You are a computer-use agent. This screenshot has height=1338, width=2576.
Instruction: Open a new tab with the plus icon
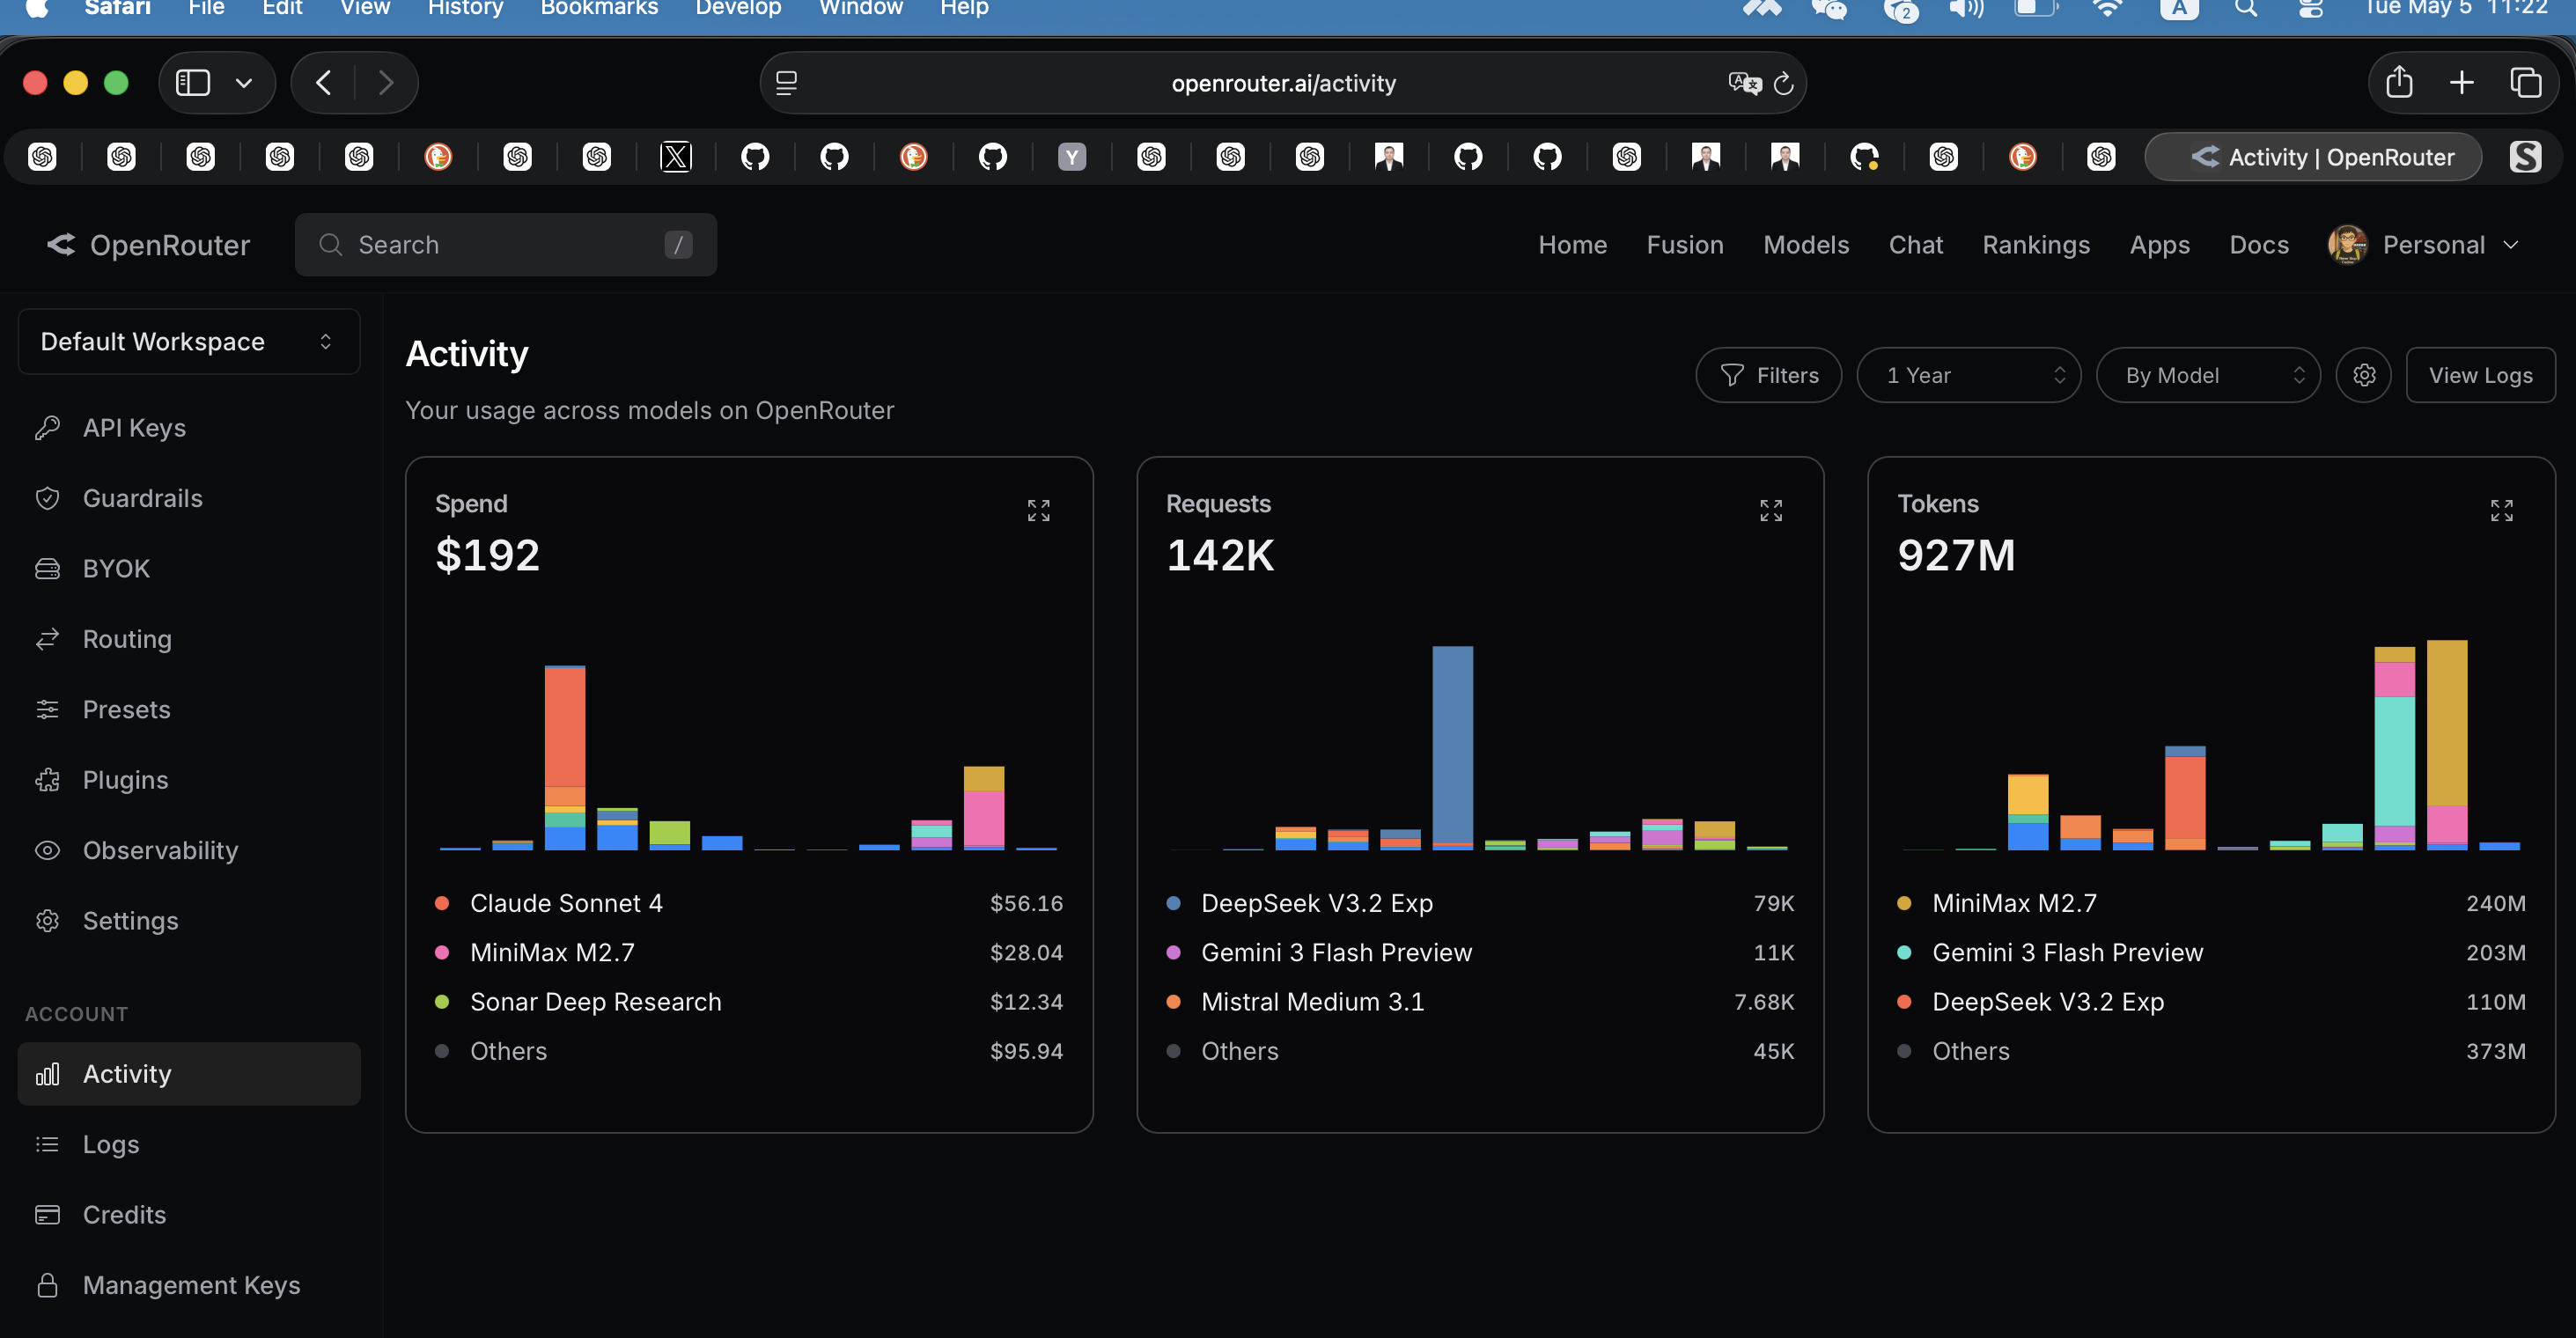pos(2462,82)
